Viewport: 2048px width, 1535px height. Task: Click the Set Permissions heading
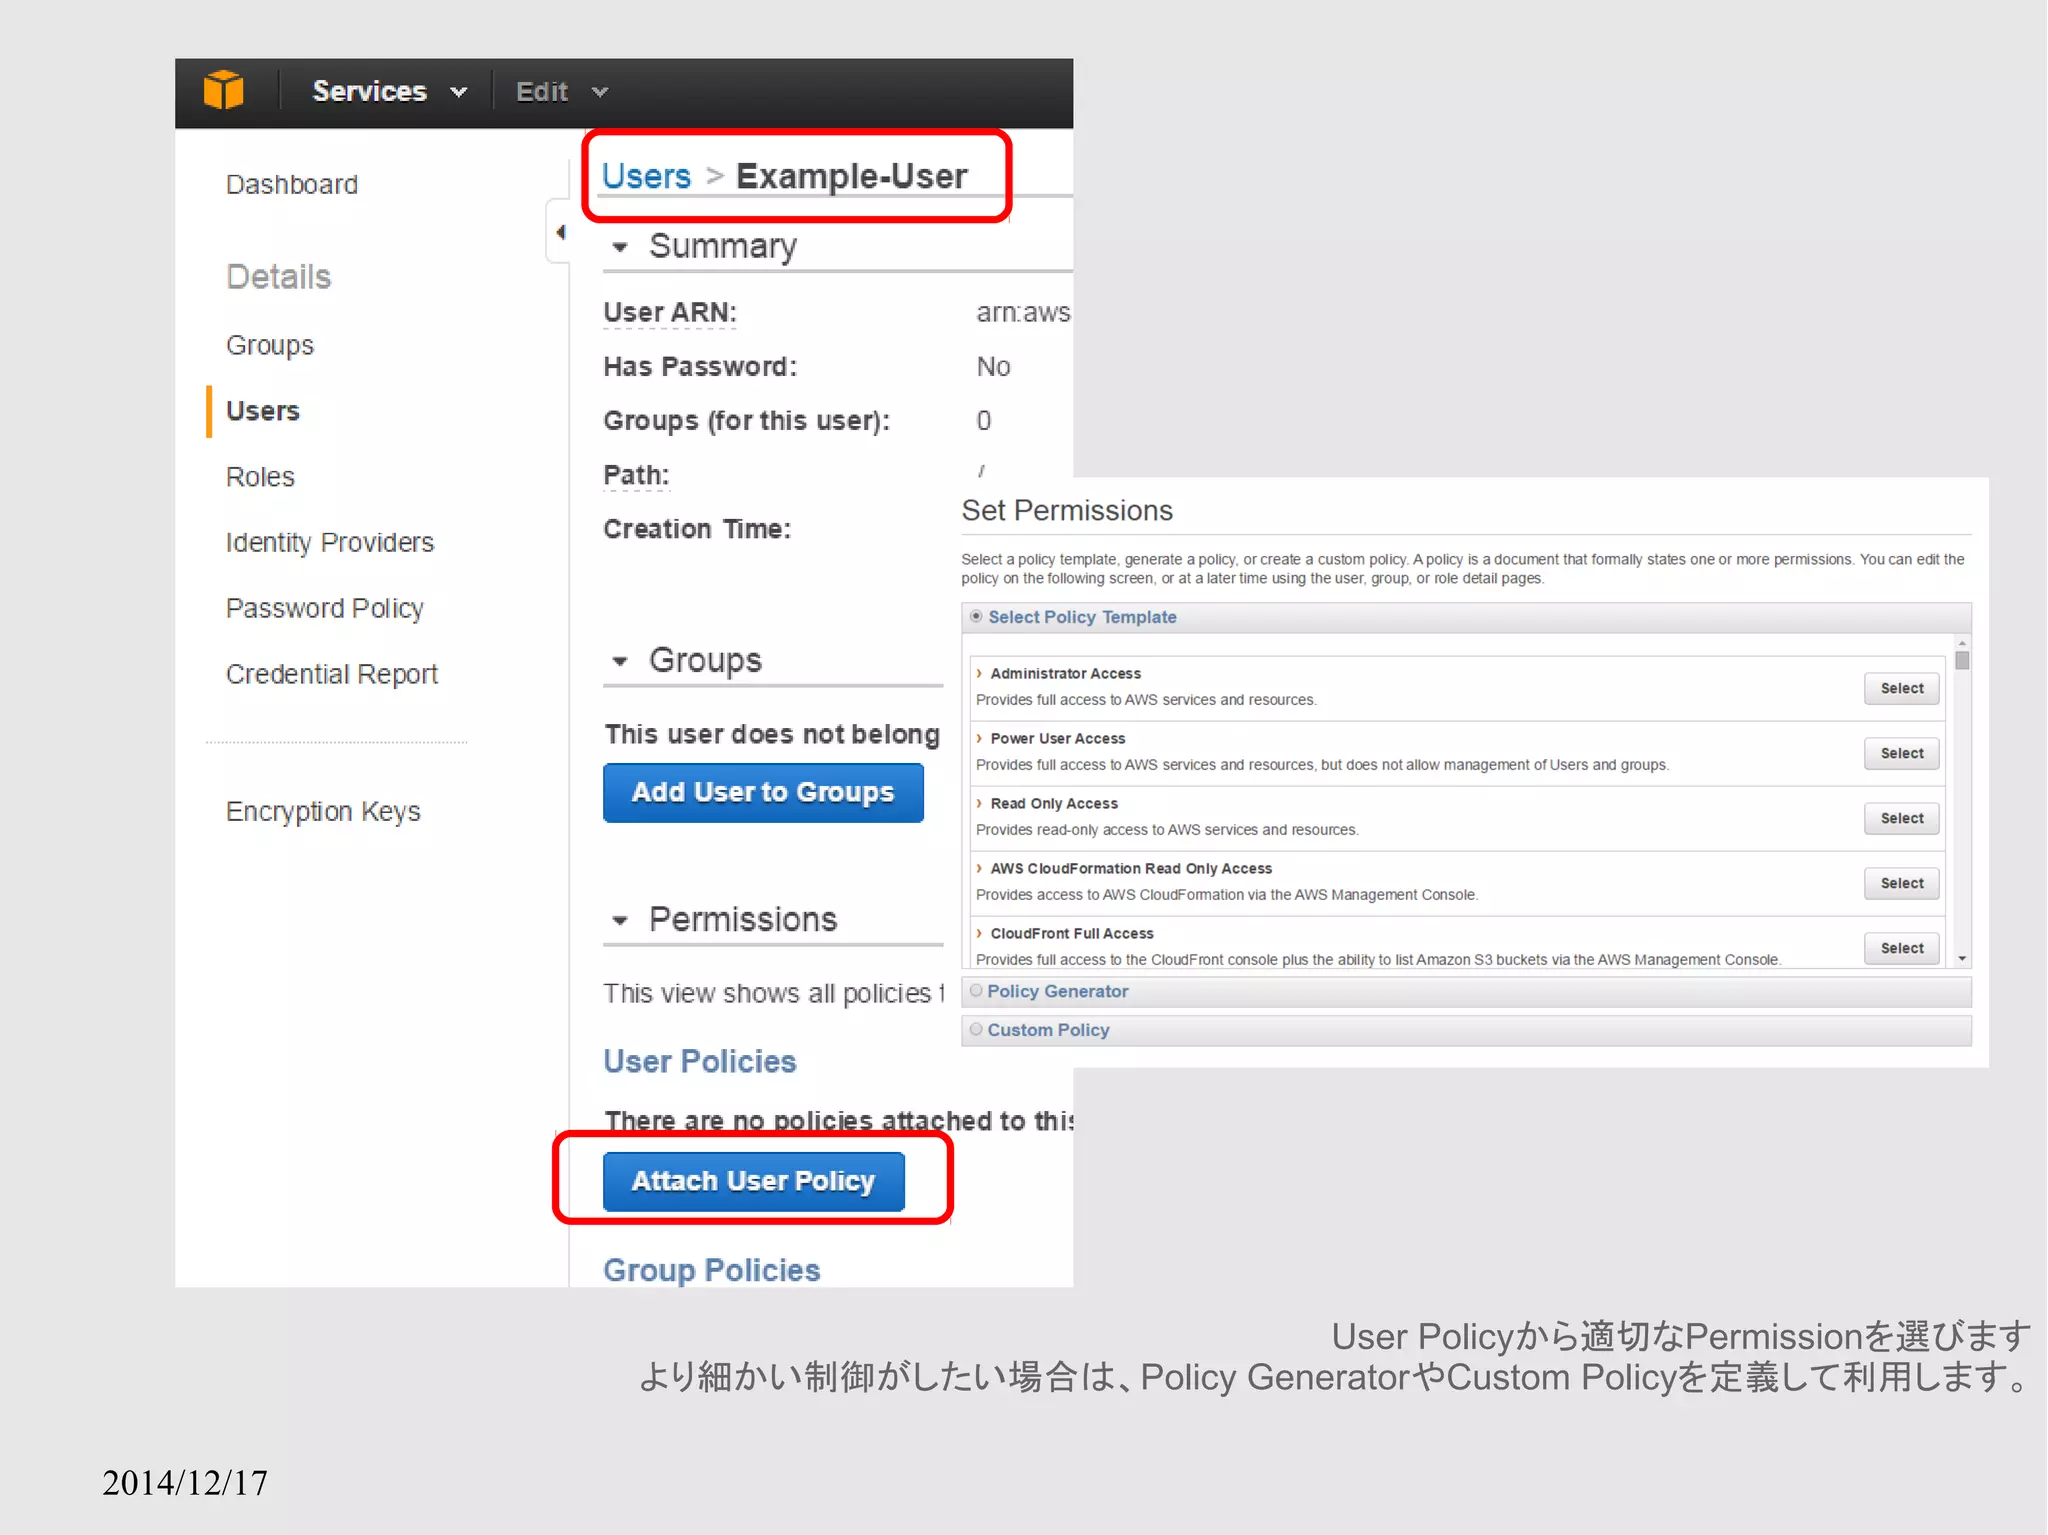1066,510
